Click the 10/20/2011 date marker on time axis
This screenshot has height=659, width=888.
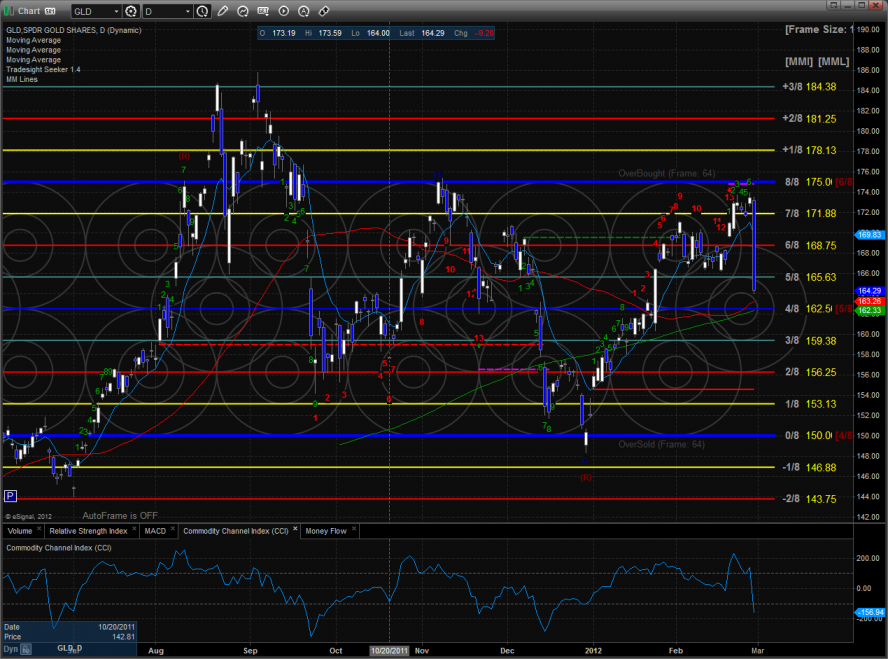click(391, 649)
